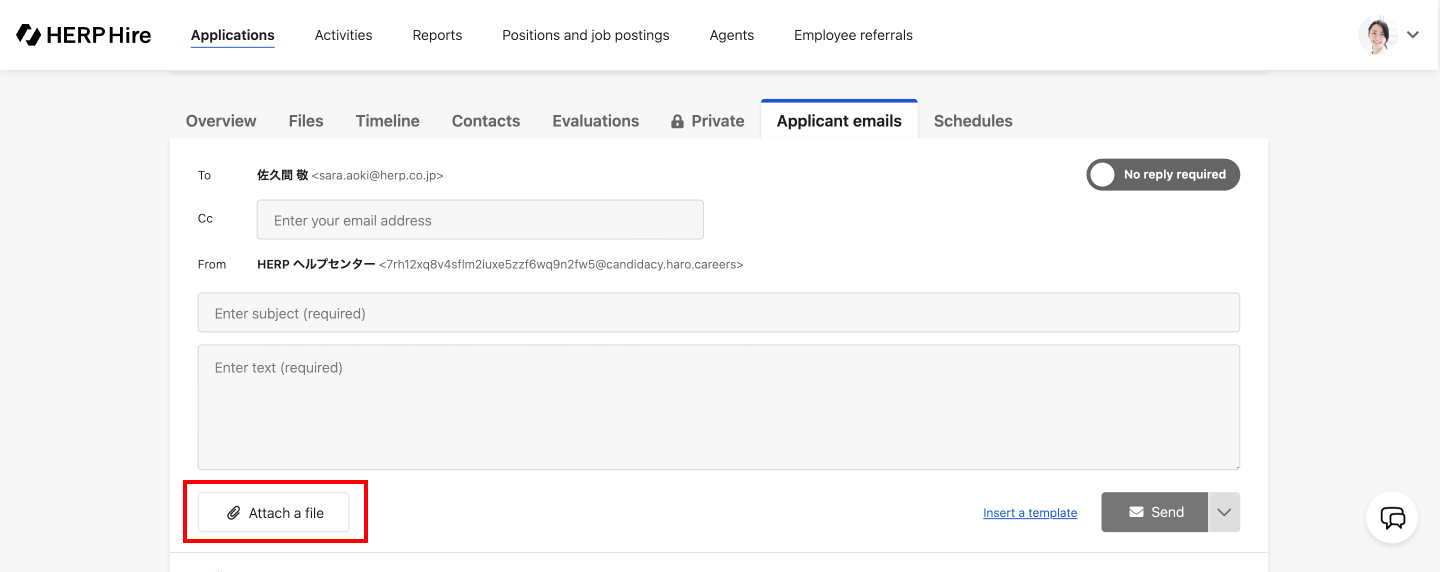The height and width of the screenshot is (572, 1440).
Task: Open the Activities menu
Action: [343, 35]
